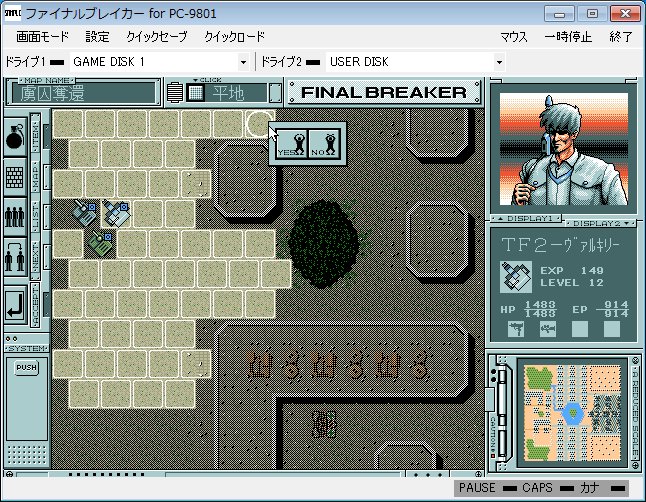The width and height of the screenshot is (646, 502).
Task: Click the ACCEPT return arrow icon
Action: click(16, 304)
